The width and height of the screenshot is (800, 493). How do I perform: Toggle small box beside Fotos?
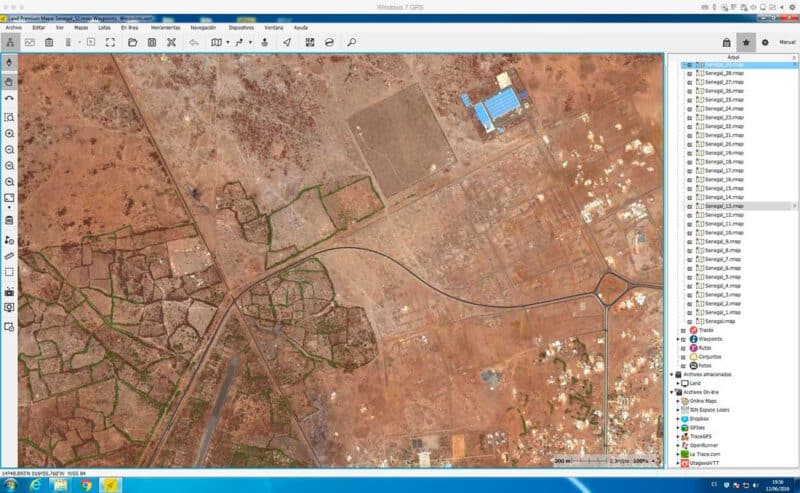(x=683, y=366)
